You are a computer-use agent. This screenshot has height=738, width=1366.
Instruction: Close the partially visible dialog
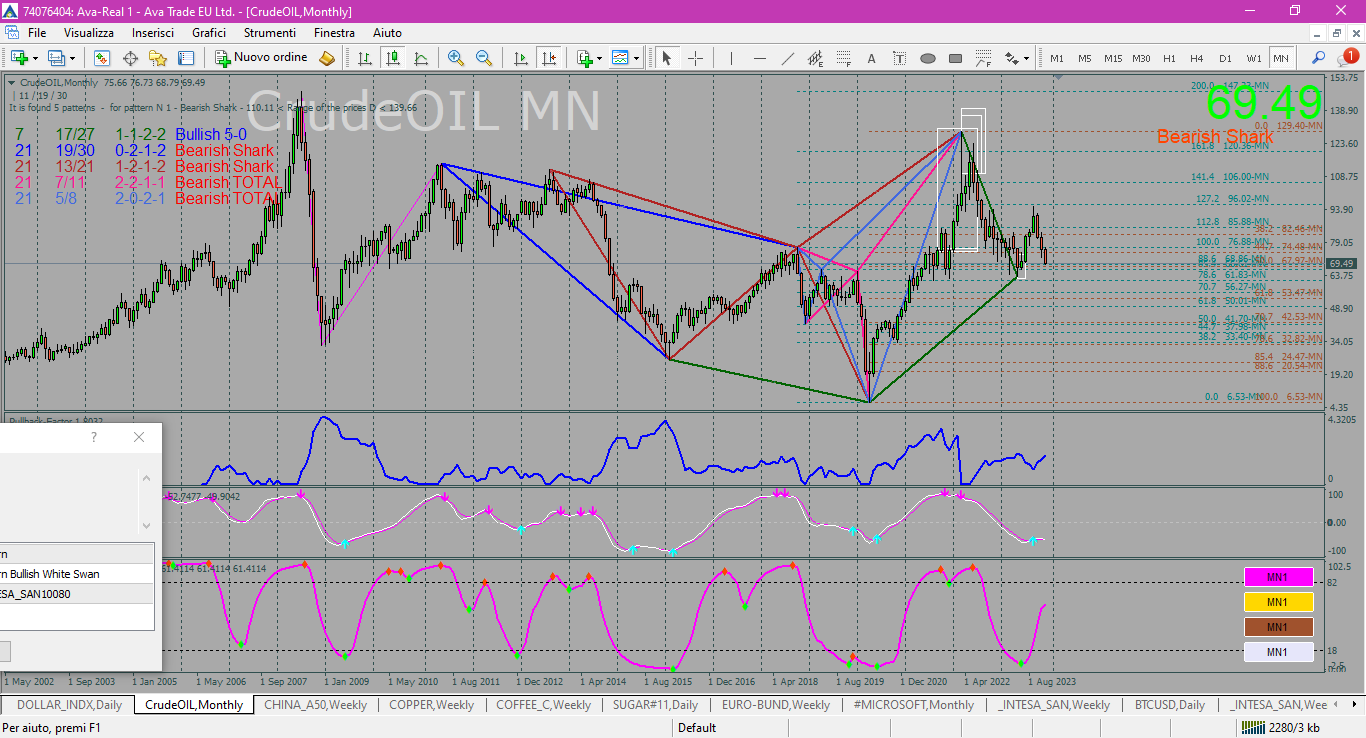[139, 437]
